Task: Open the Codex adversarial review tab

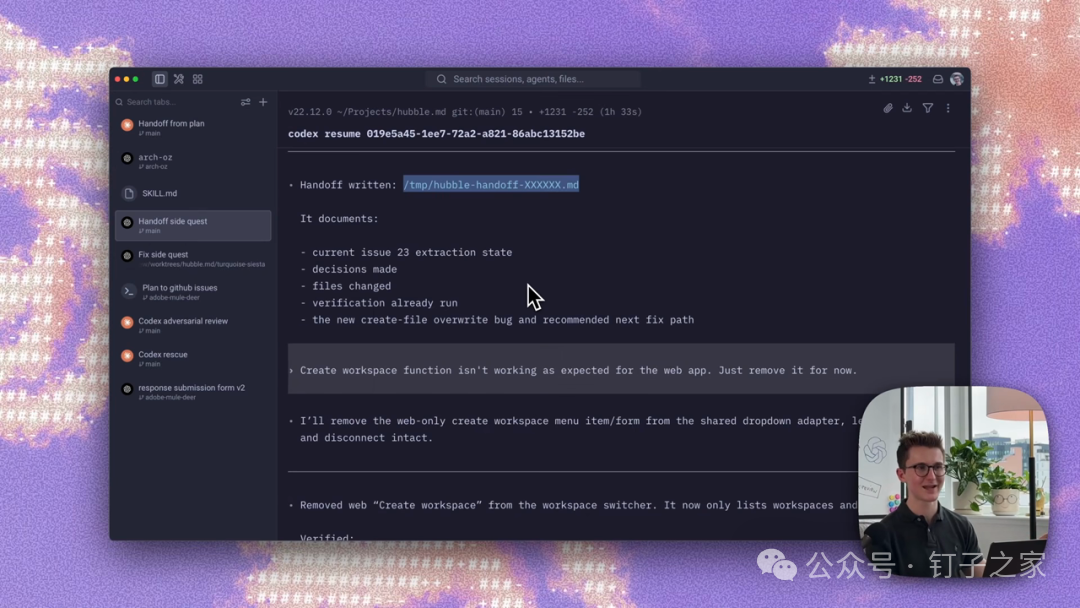Action: coord(193,325)
